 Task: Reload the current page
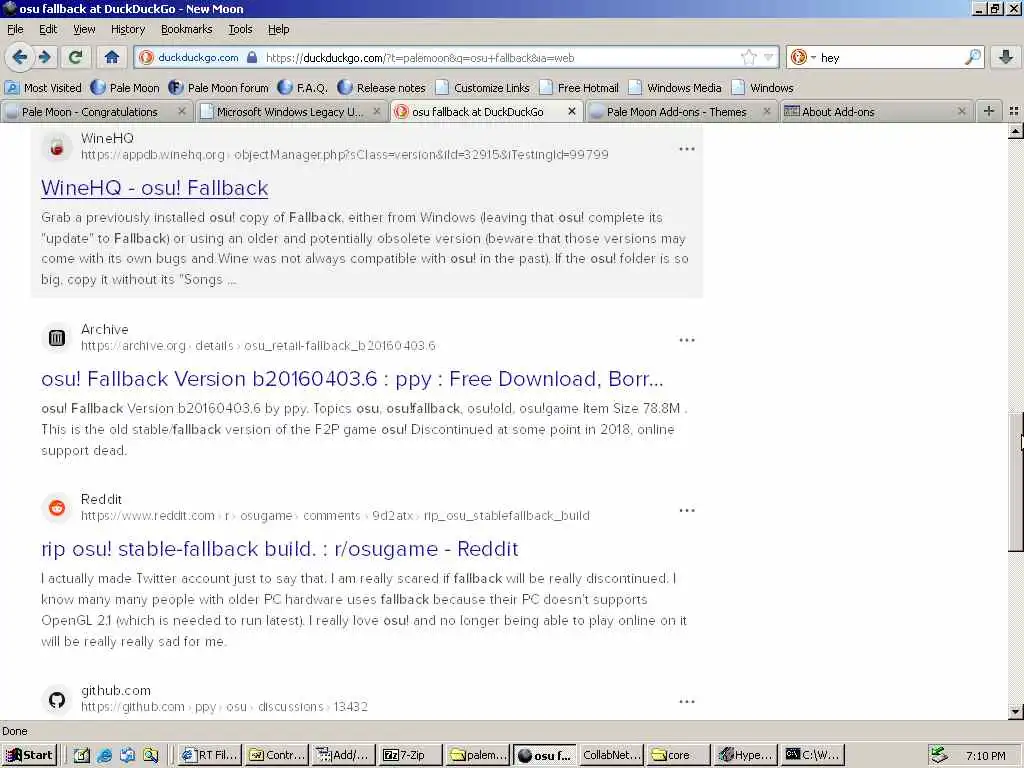pyautogui.click(x=76, y=57)
